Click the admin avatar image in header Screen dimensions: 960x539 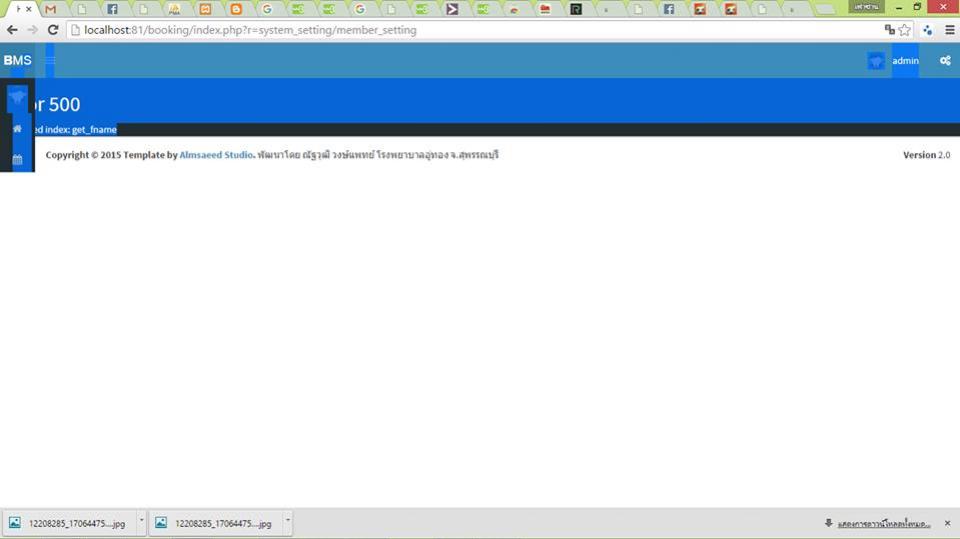point(876,61)
